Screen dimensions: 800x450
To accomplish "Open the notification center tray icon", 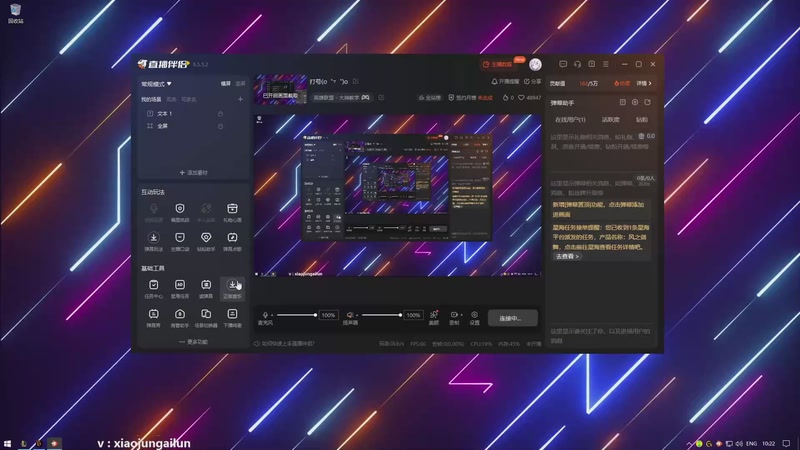I will (x=787, y=444).
